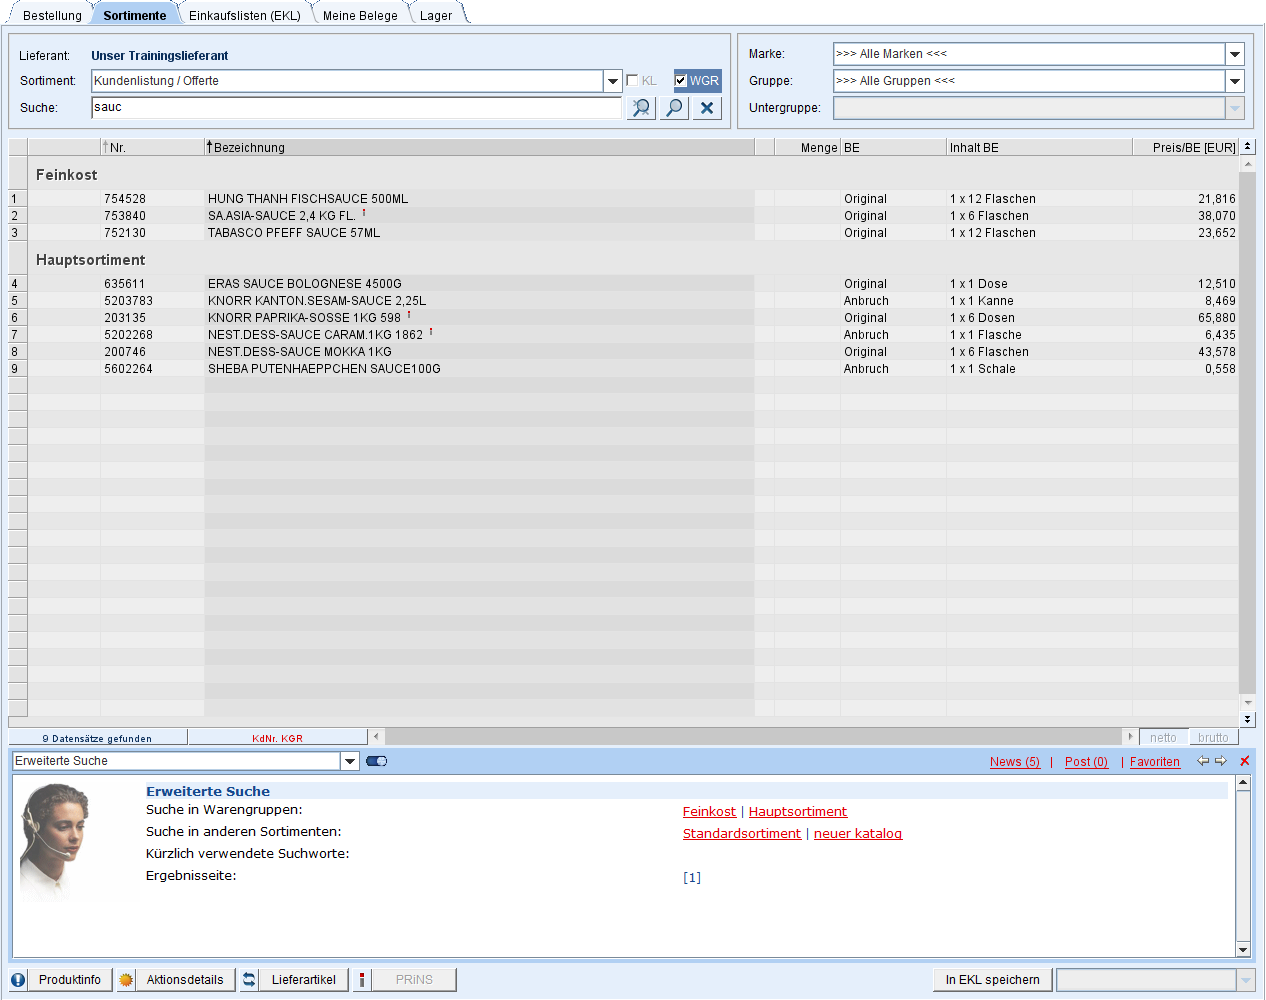The width and height of the screenshot is (1266, 1000).
Task: Click the magnifier search icon
Action: point(675,108)
